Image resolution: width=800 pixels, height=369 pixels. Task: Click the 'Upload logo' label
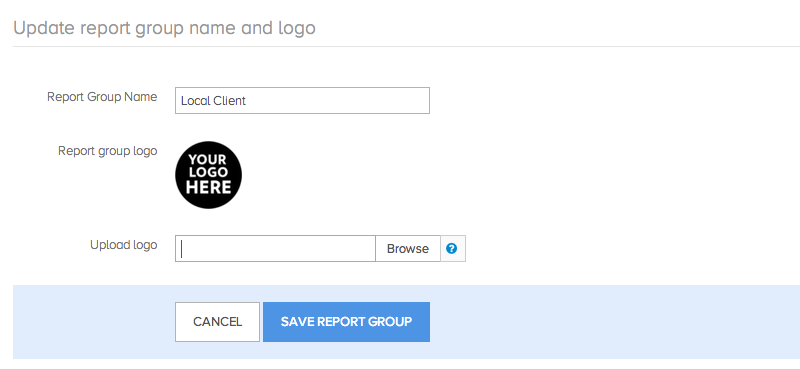coord(123,245)
